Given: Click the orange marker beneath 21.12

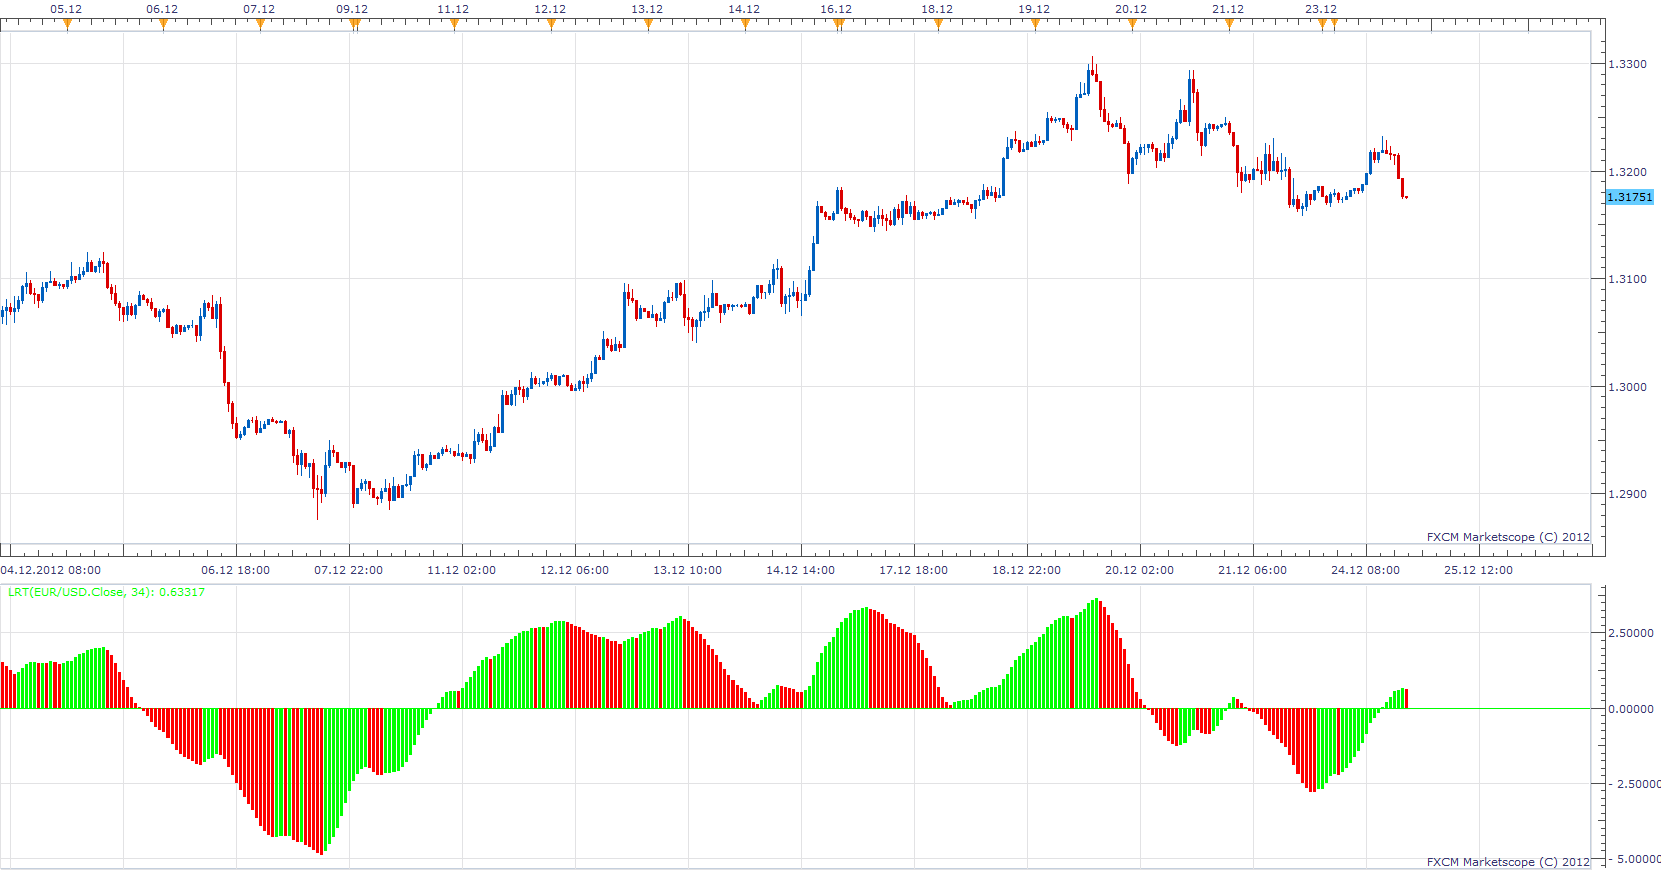Looking at the screenshot, I should (1229, 24).
